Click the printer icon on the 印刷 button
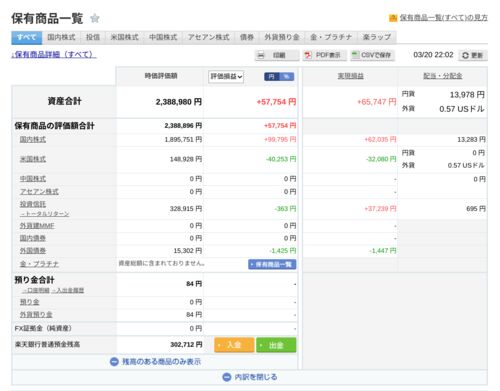This screenshot has height=391, width=500. pyautogui.click(x=261, y=55)
